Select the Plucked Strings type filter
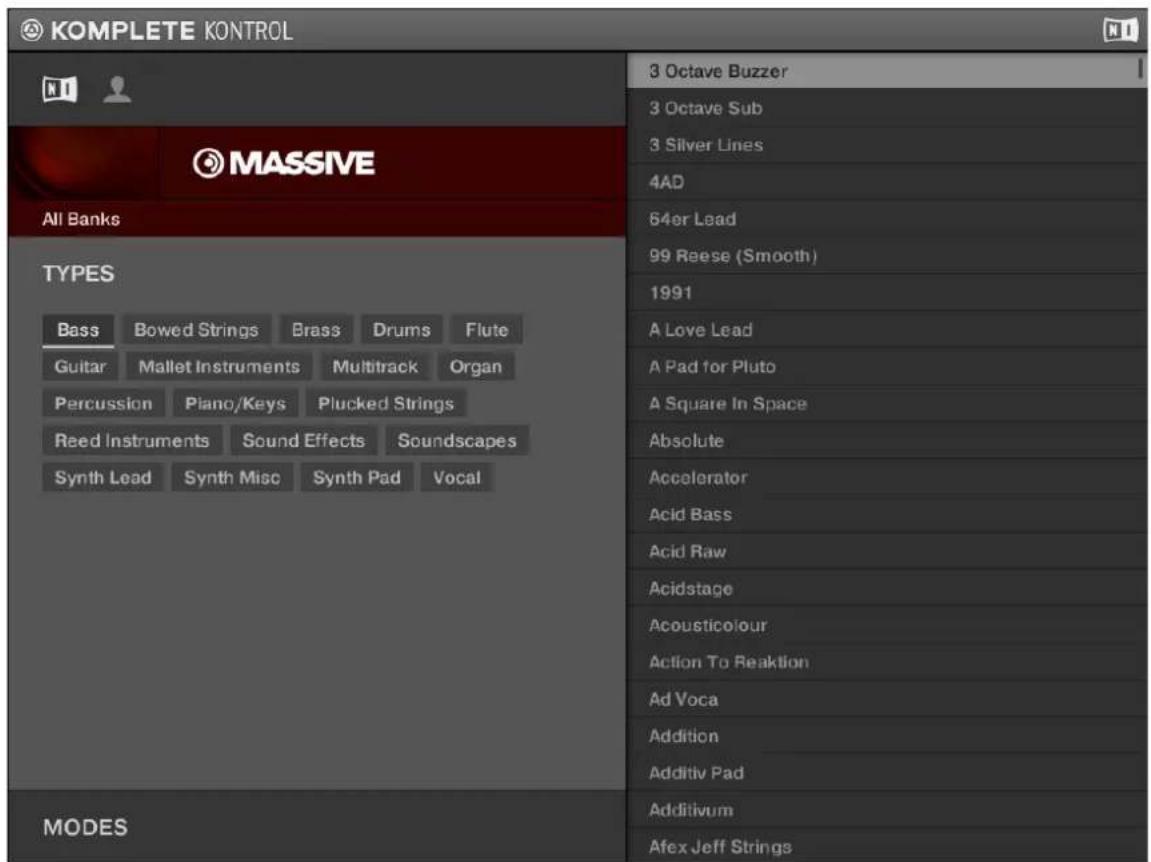 coord(386,403)
